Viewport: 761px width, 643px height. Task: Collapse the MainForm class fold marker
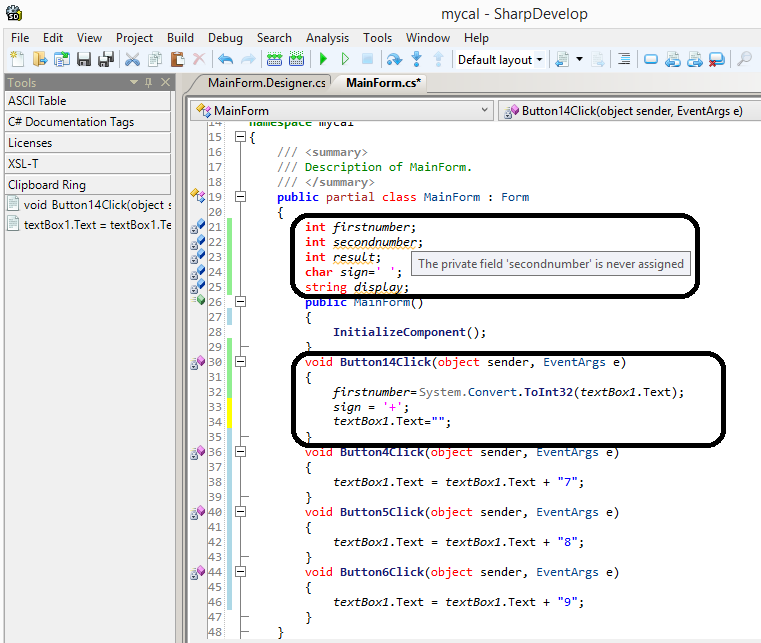pos(240,197)
